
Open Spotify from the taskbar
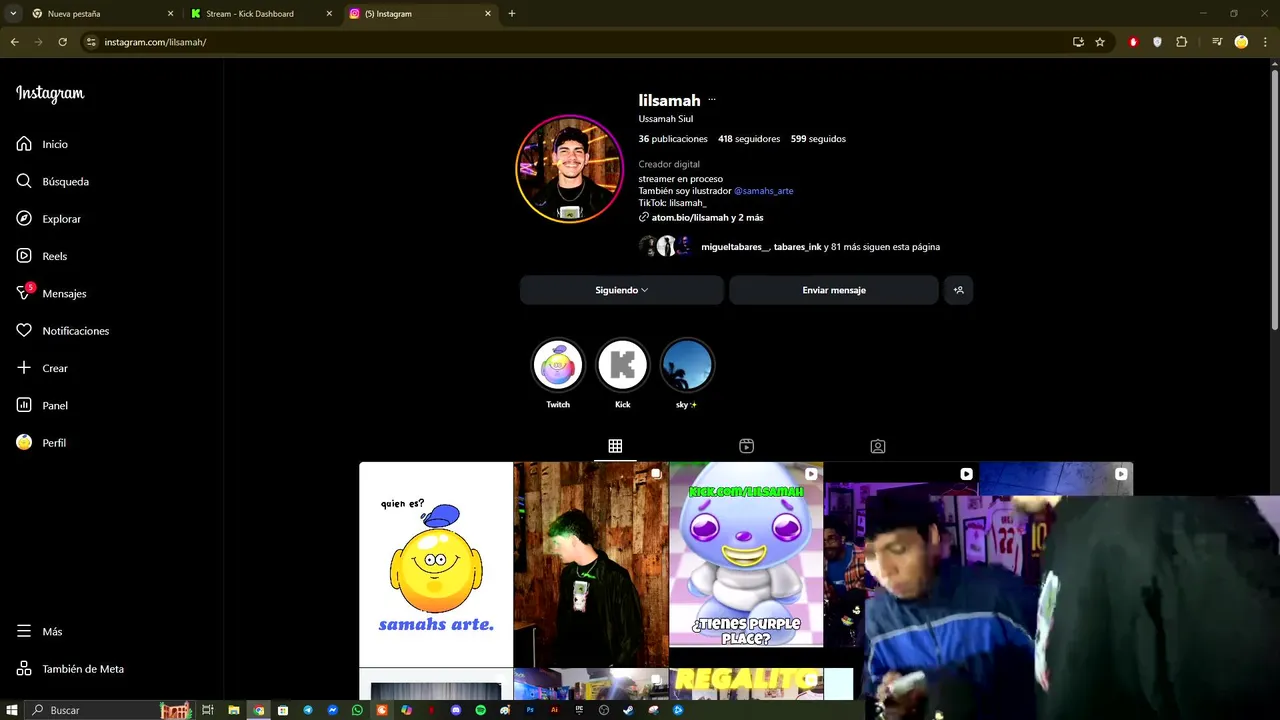(x=481, y=710)
